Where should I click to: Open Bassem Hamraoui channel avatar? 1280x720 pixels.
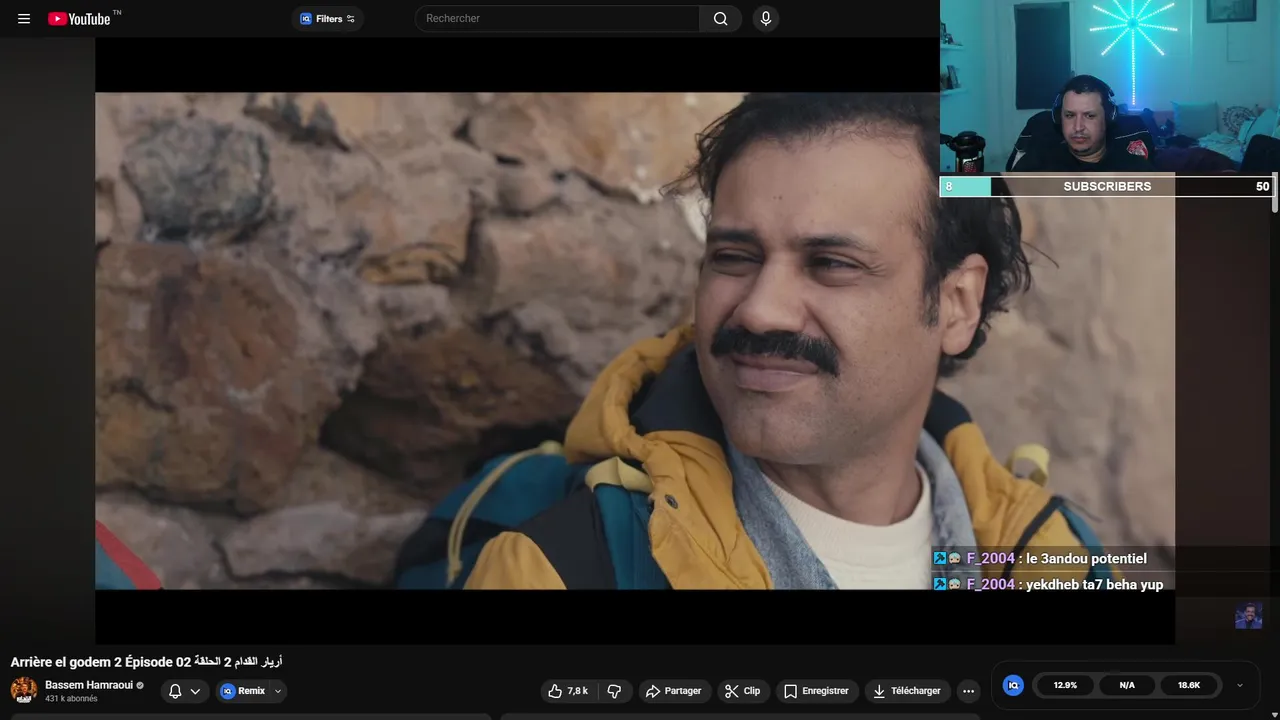click(24, 690)
